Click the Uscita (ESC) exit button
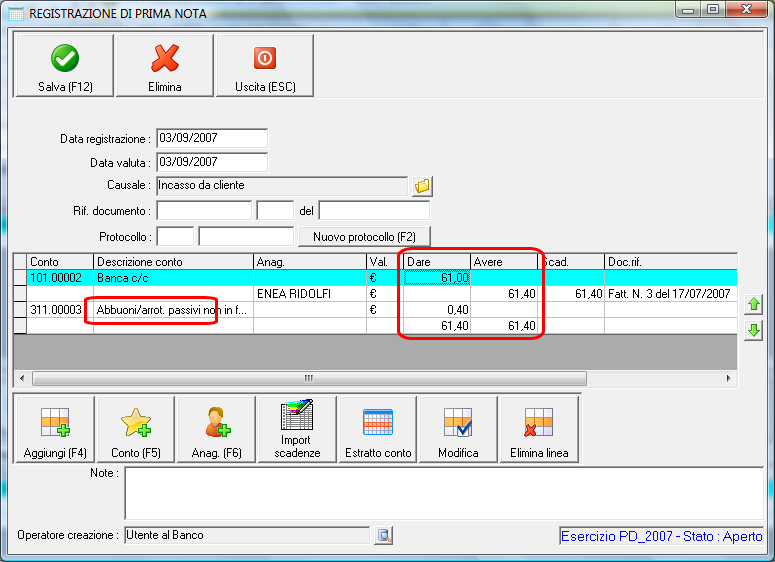 265,66
